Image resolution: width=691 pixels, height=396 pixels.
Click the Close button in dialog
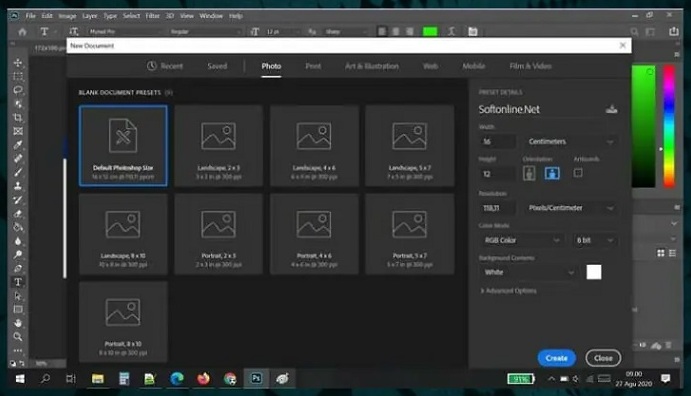(603, 358)
